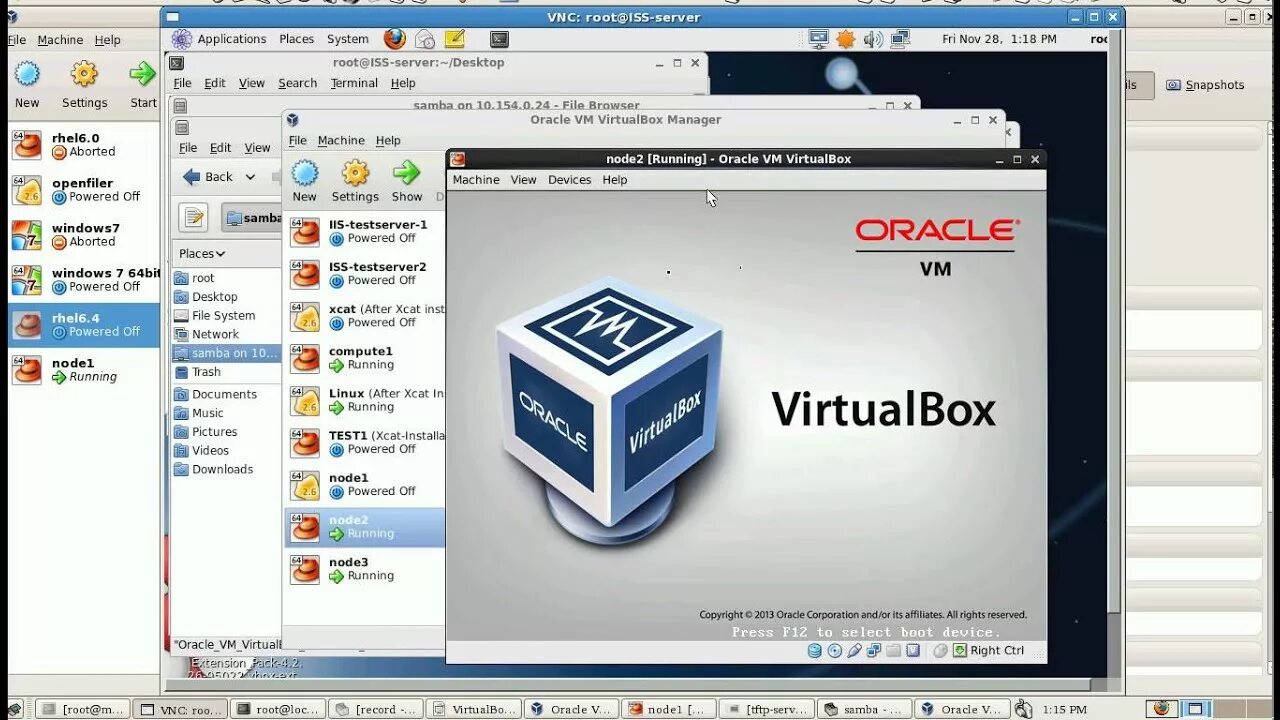Click the volume speaker icon in GNOME panel

pos(873,39)
